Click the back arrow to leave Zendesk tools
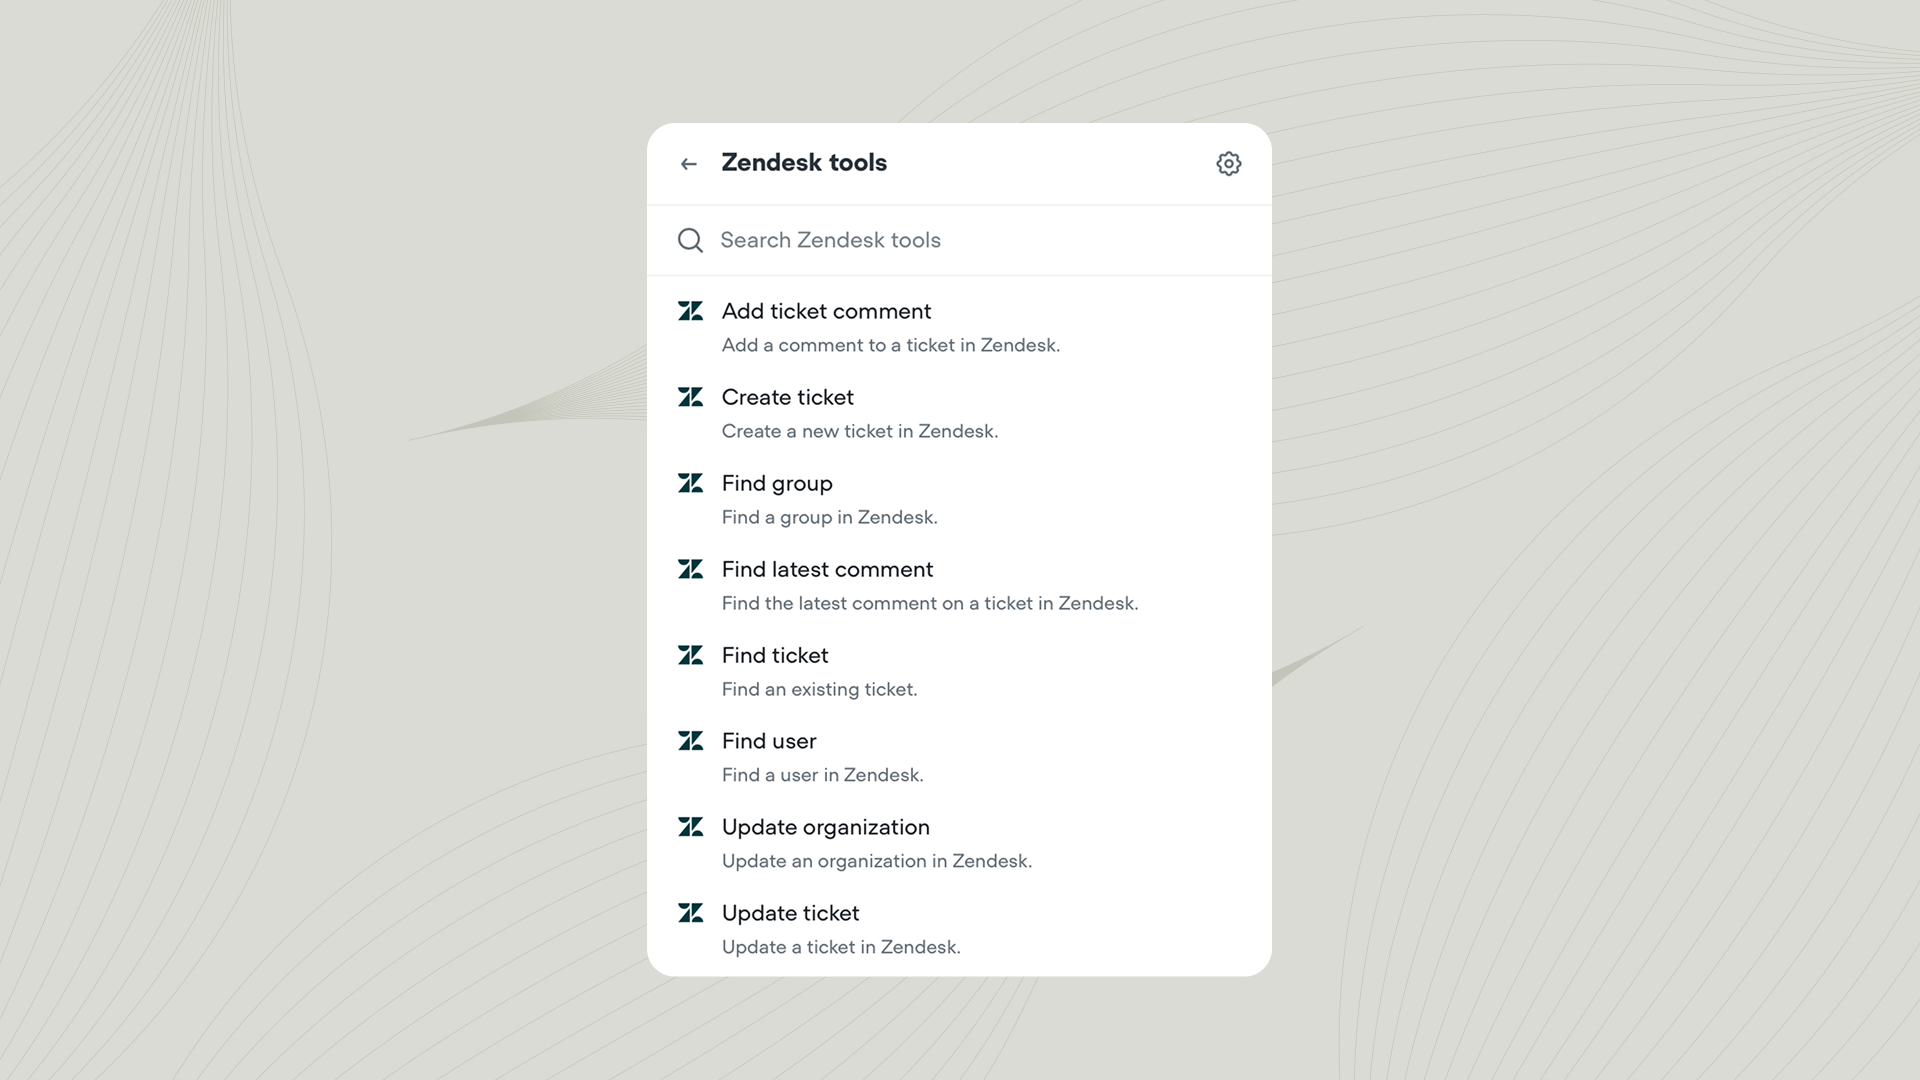This screenshot has width=1920, height=1080. click(x=688, y=163)
